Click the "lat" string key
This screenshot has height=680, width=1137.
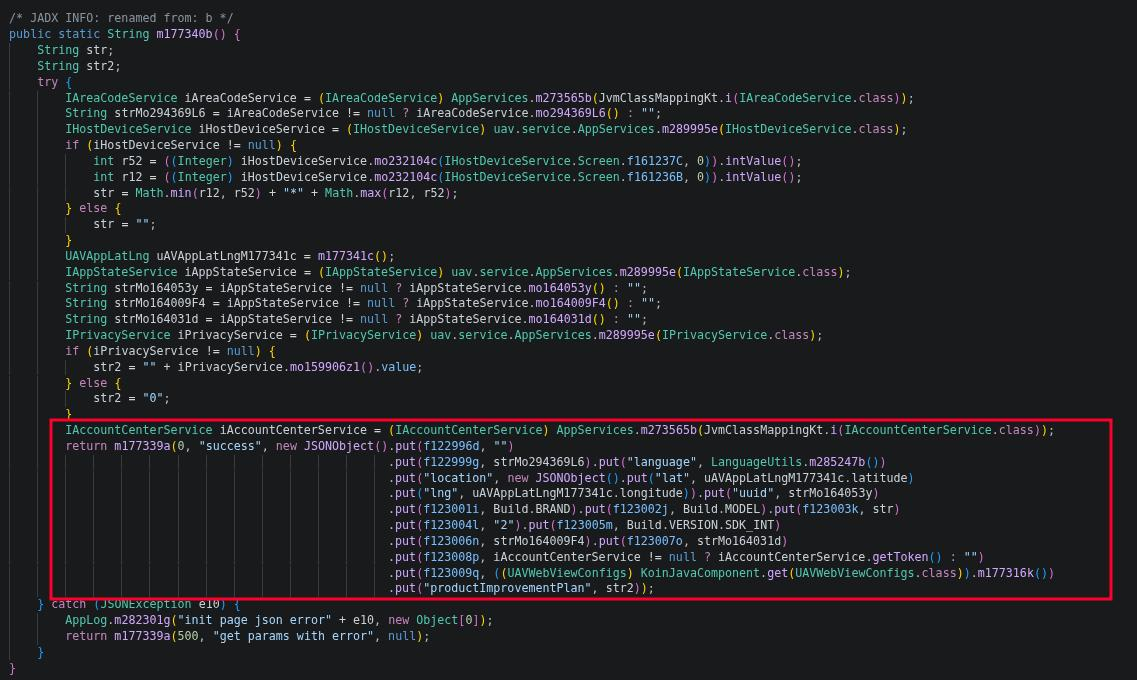tap(672, 478)
